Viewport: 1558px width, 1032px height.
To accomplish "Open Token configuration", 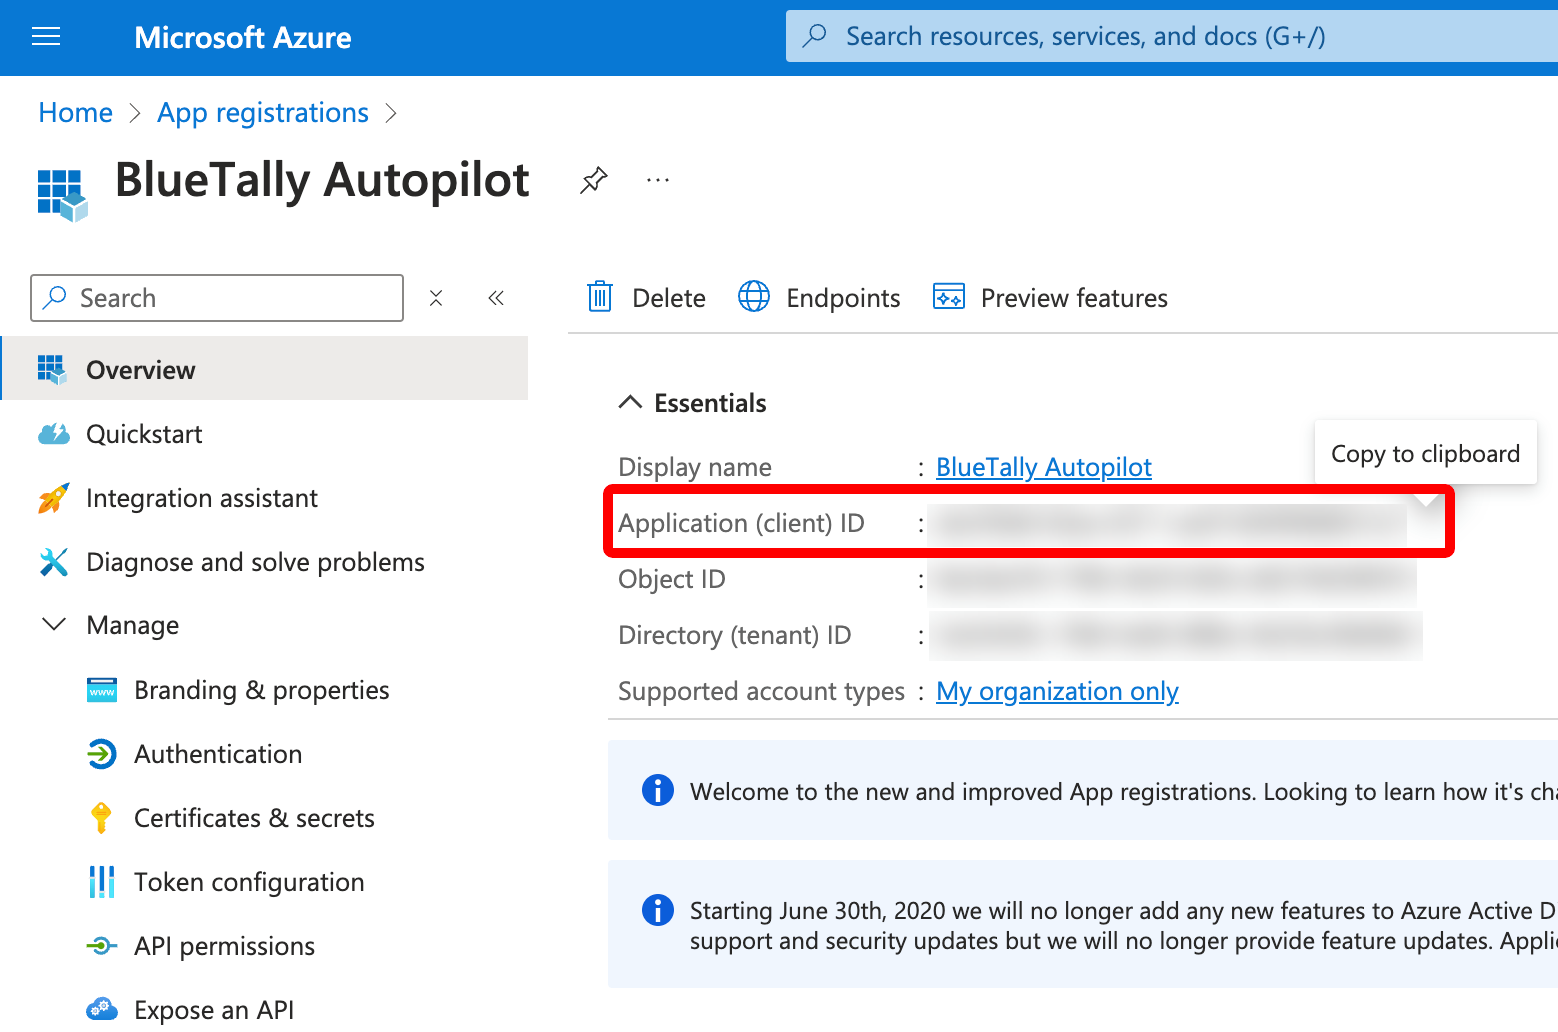I will pos(249,882).
